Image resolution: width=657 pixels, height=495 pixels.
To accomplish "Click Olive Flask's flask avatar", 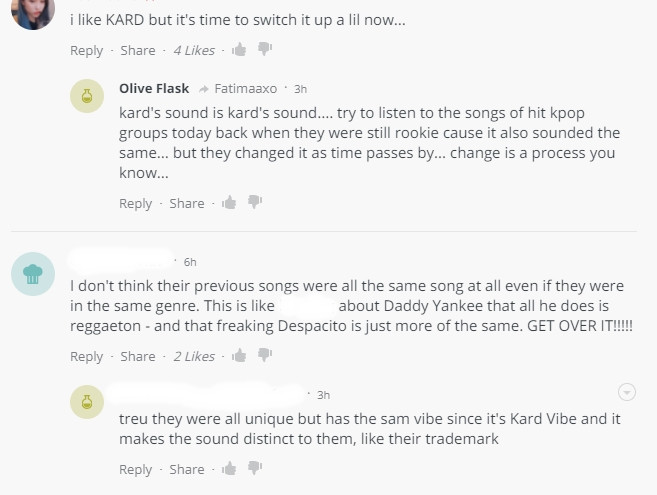I will click(87, 97).
